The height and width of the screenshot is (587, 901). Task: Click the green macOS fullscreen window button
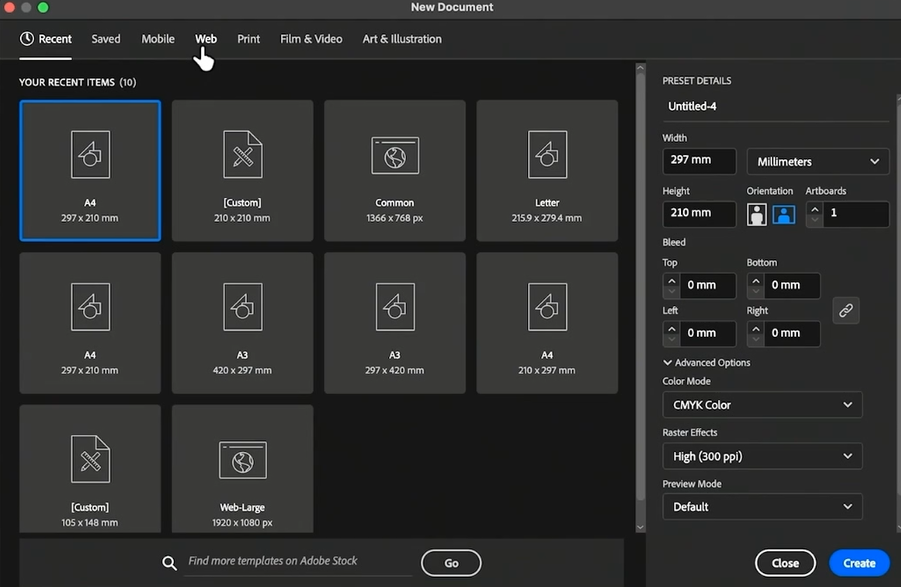(x=43, y=7)
